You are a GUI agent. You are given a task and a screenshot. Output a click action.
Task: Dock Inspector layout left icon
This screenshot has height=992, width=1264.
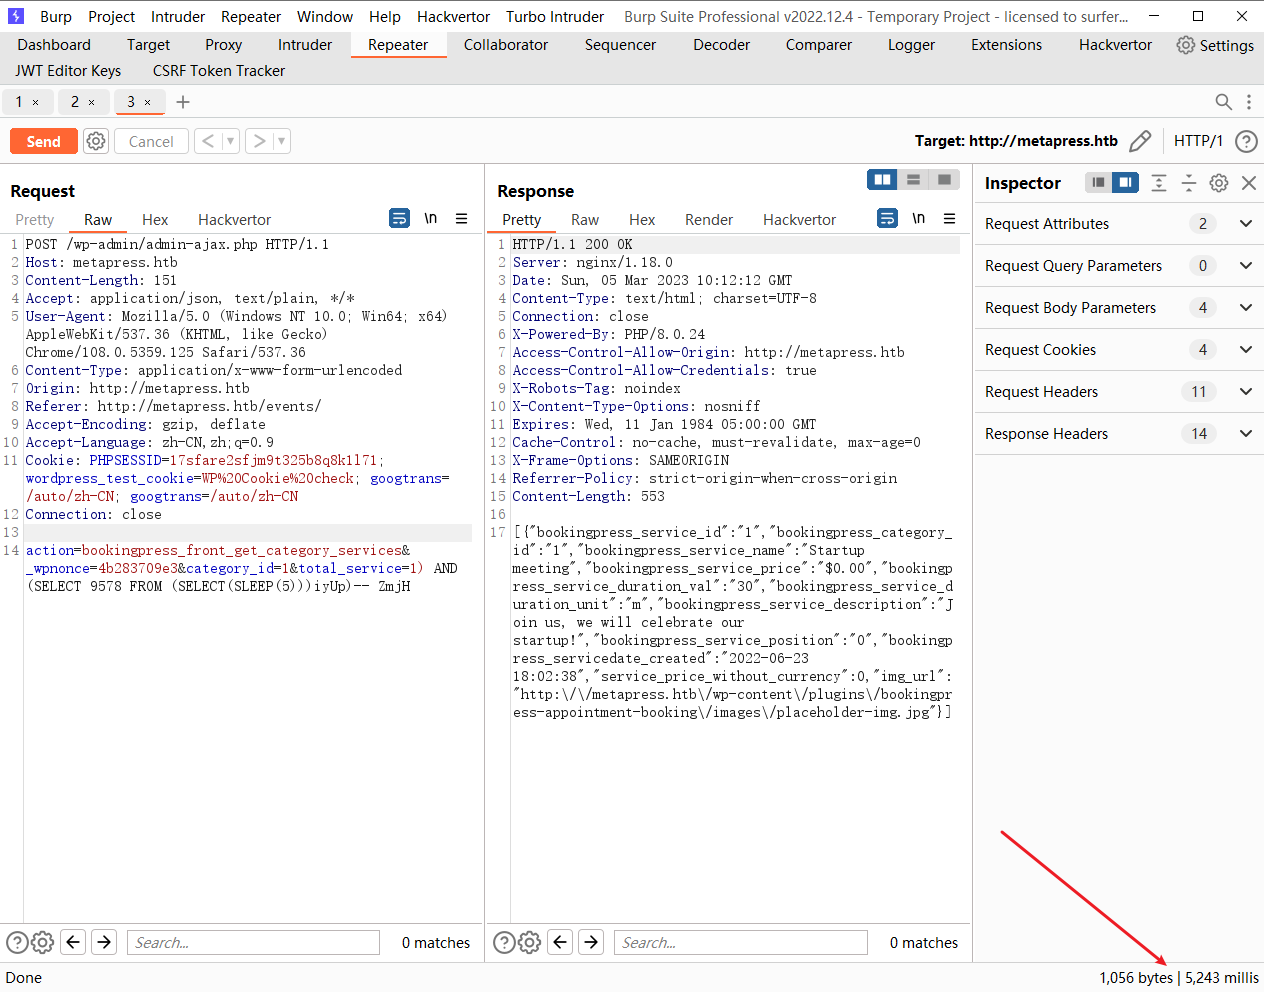(x=1098, y=182)
